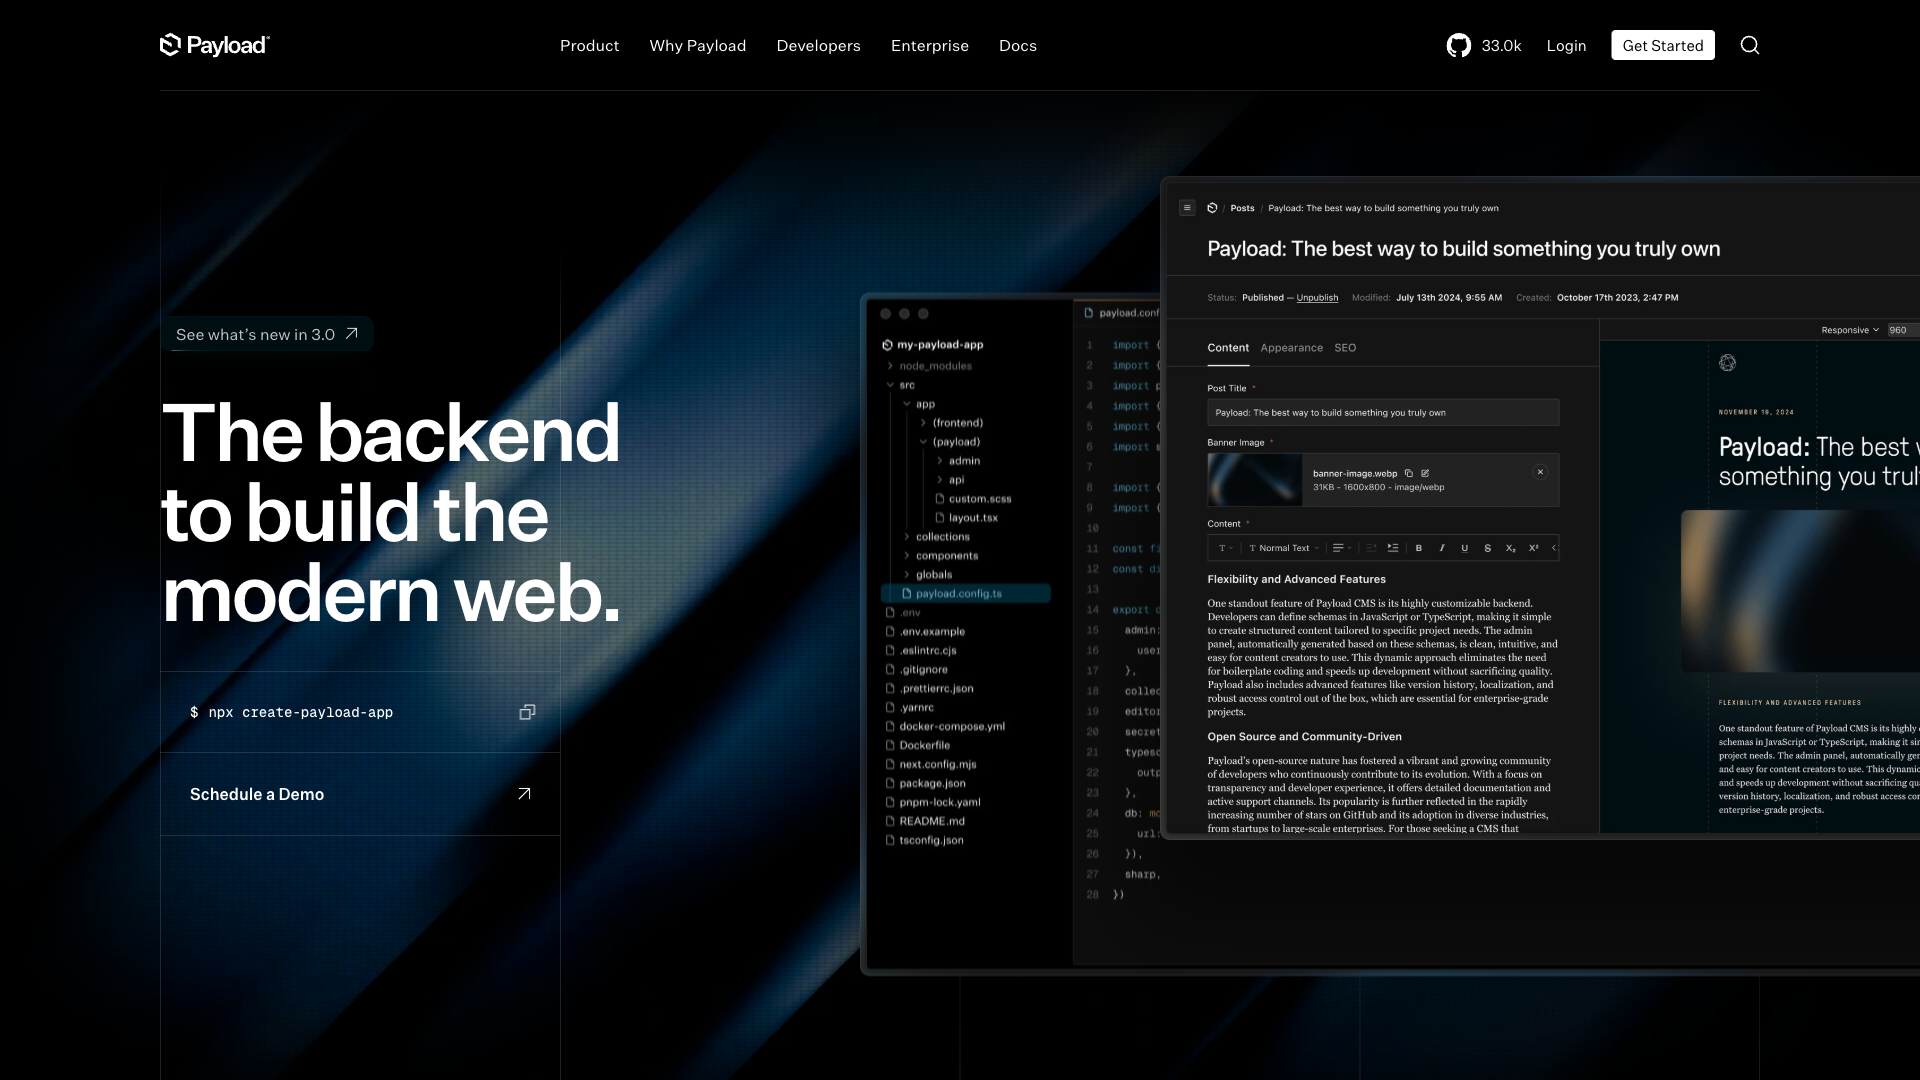Apply Underline in the content editor toolbar
This screenshot has height=1080, width=1920.
[x=1465, y=548]
